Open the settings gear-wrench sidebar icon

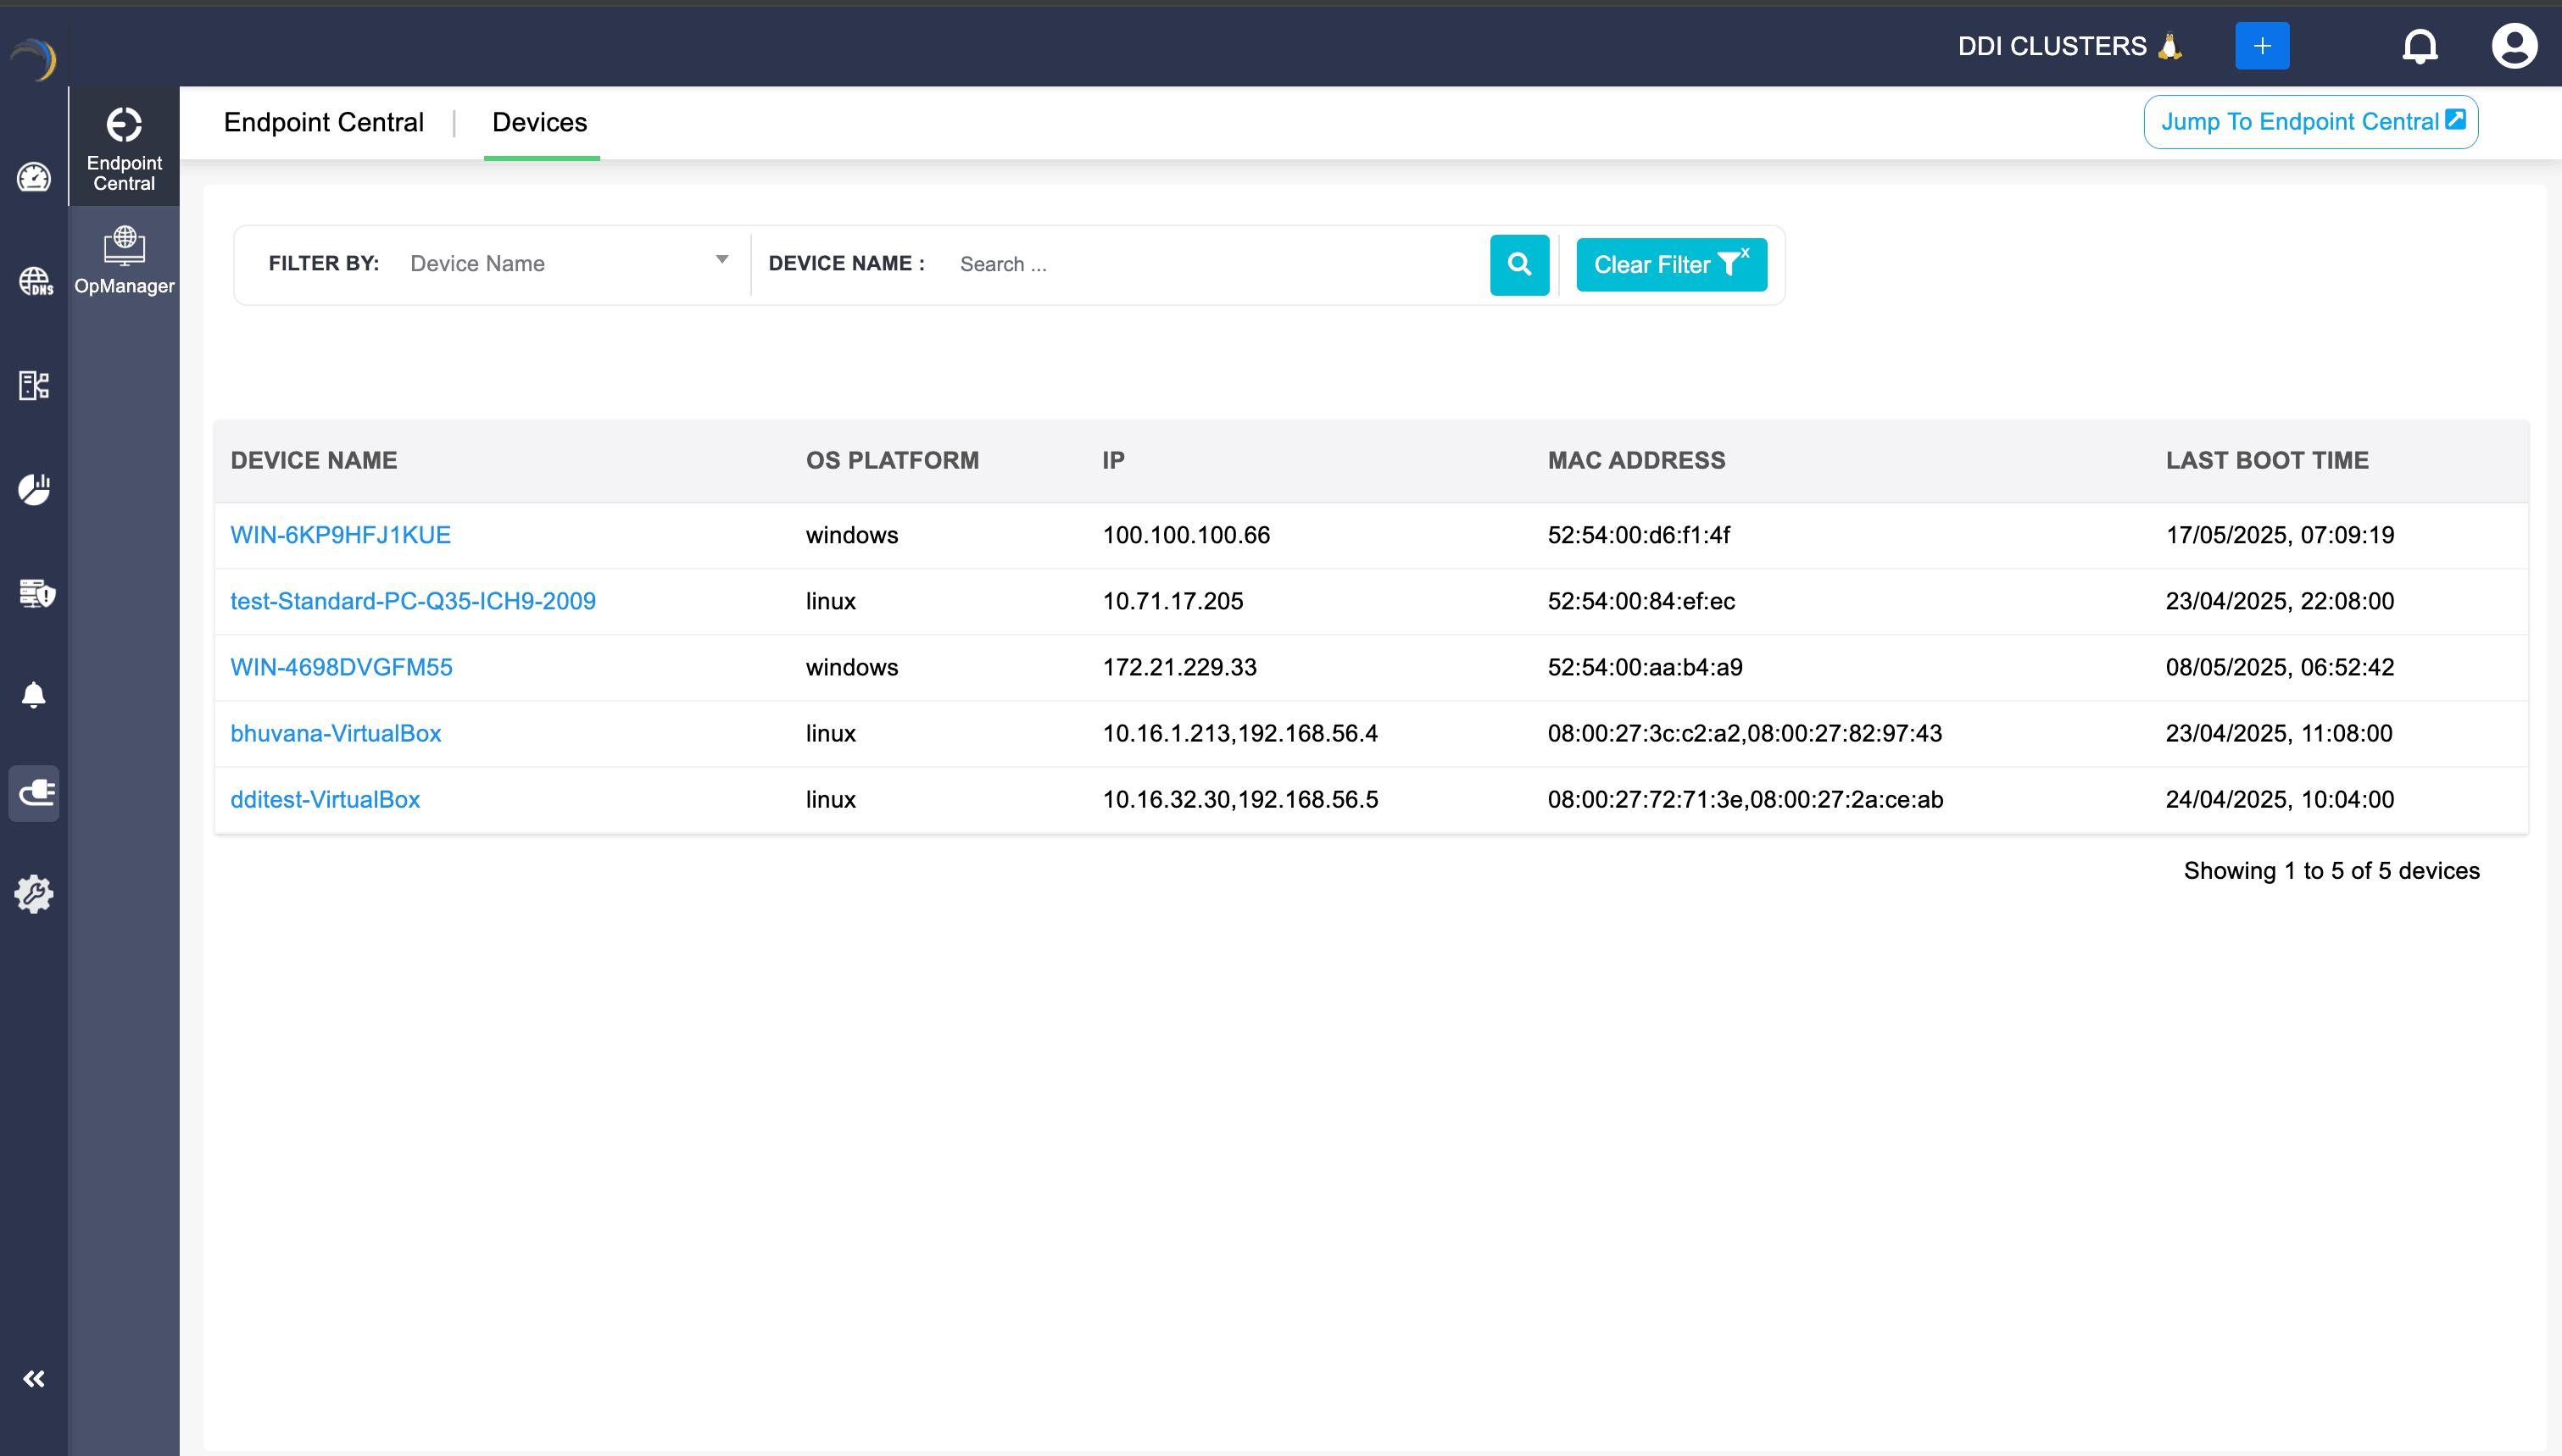coord(34,893)
